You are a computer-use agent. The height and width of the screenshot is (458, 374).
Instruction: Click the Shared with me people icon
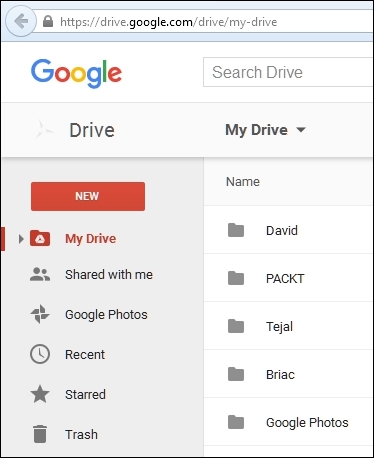(40, 275)
